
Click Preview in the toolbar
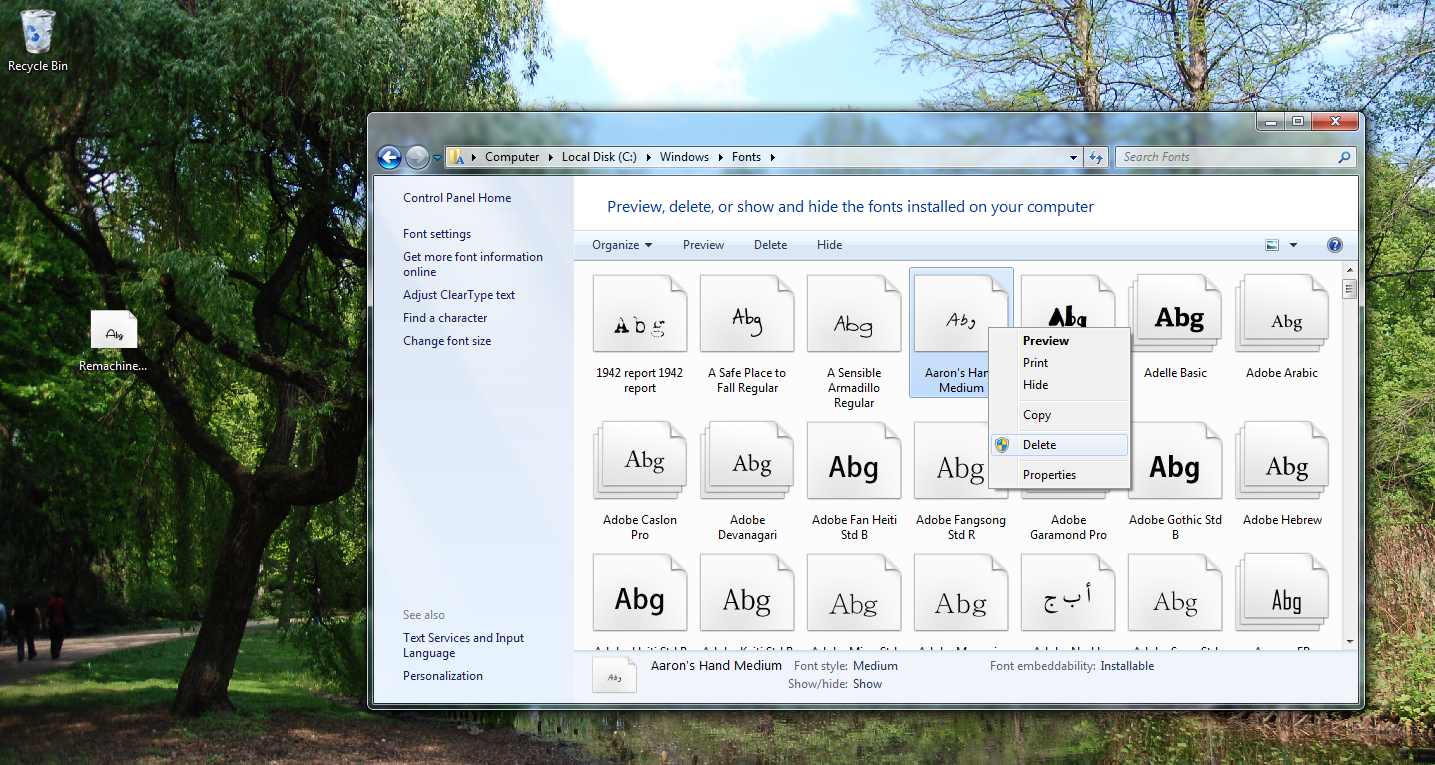[703, 245]
